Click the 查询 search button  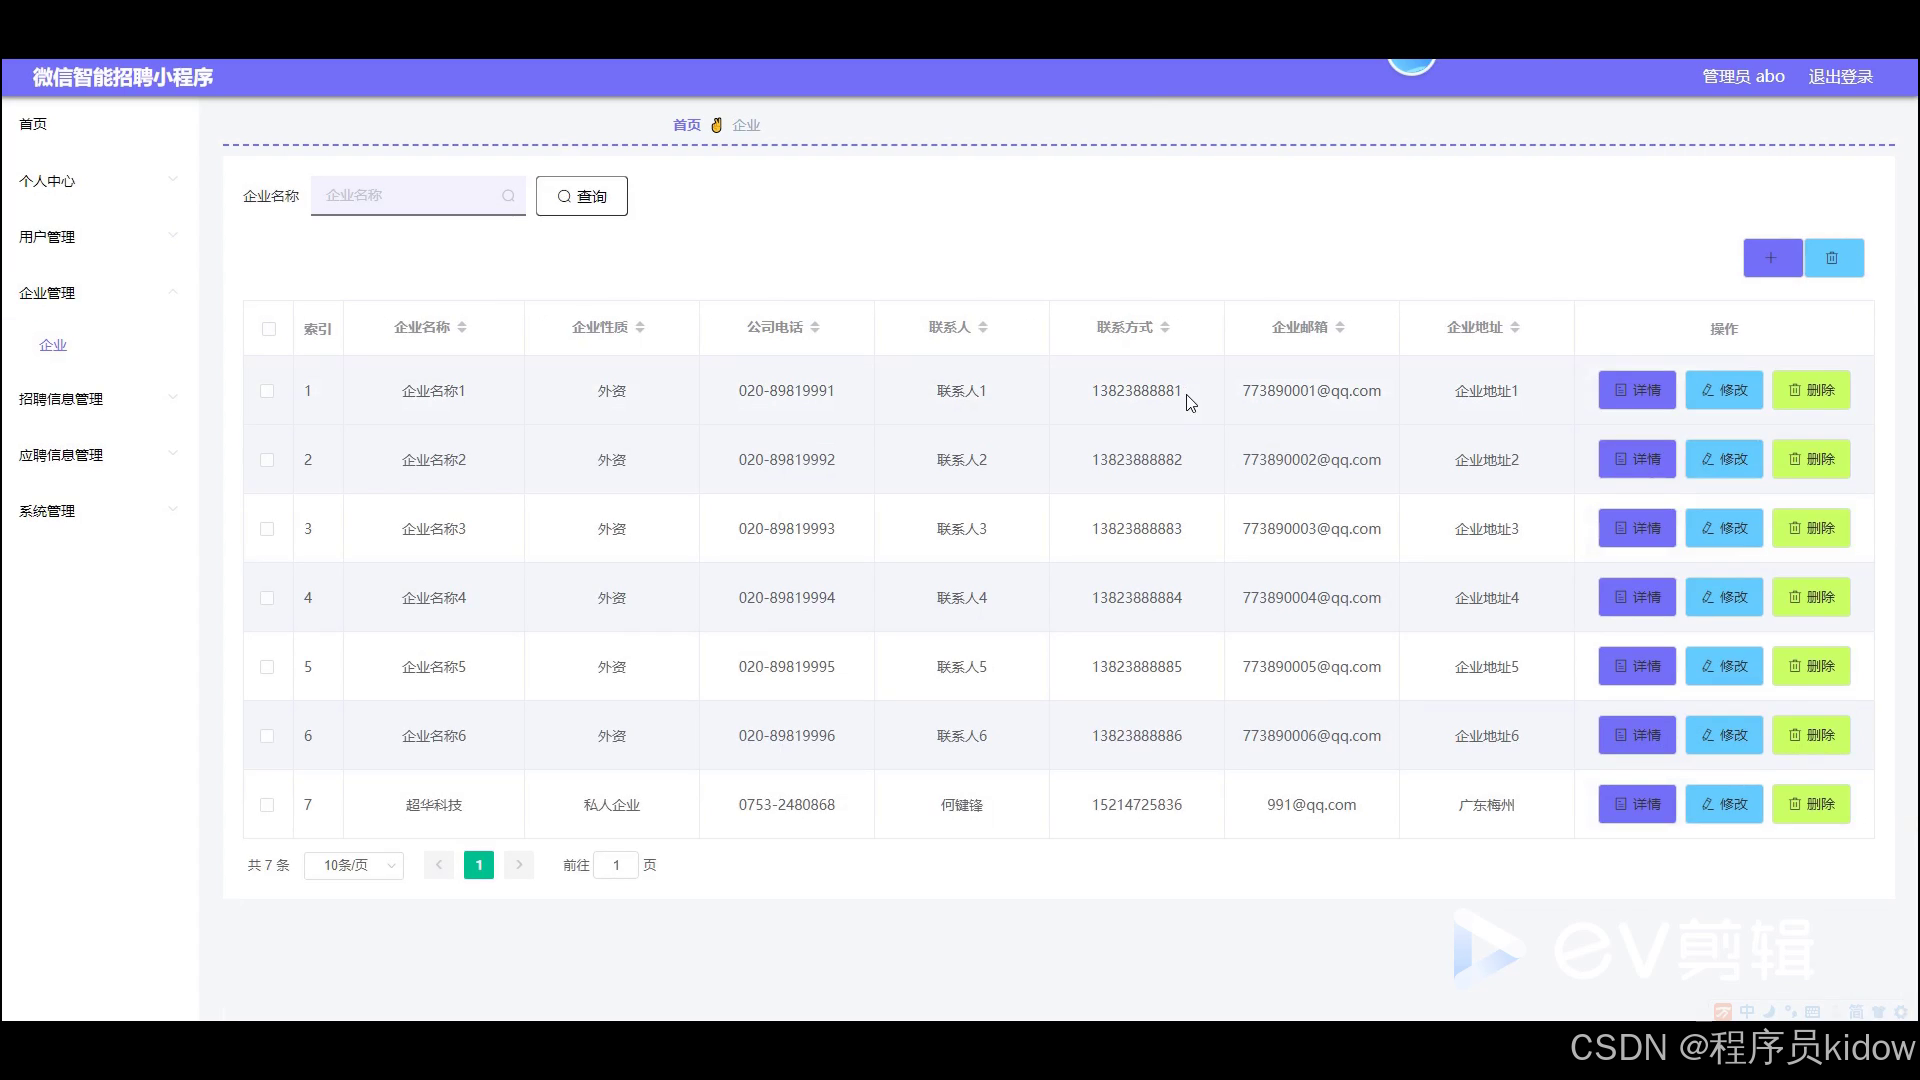pyautogui.click(x=582, y=196)
